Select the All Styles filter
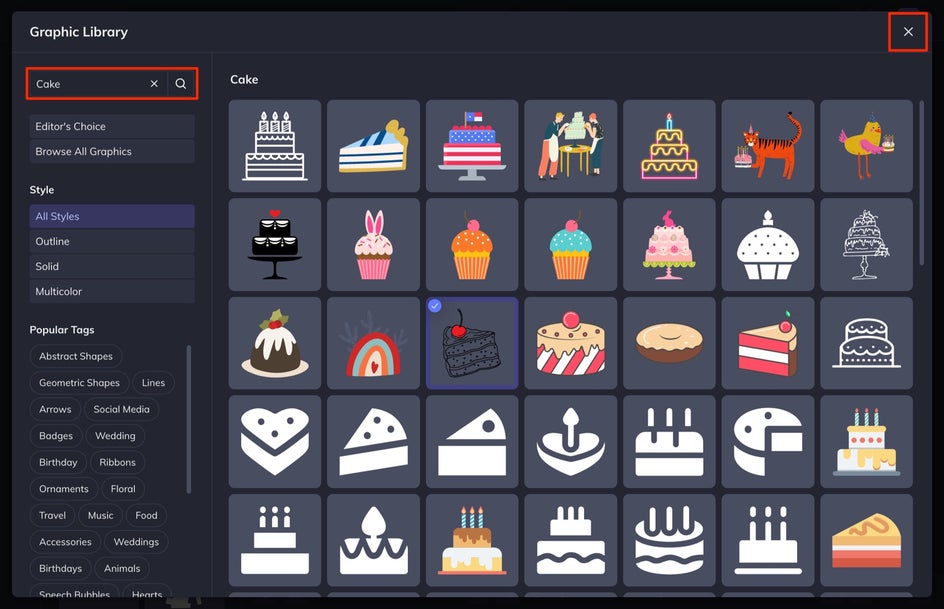 click(112, 216)
